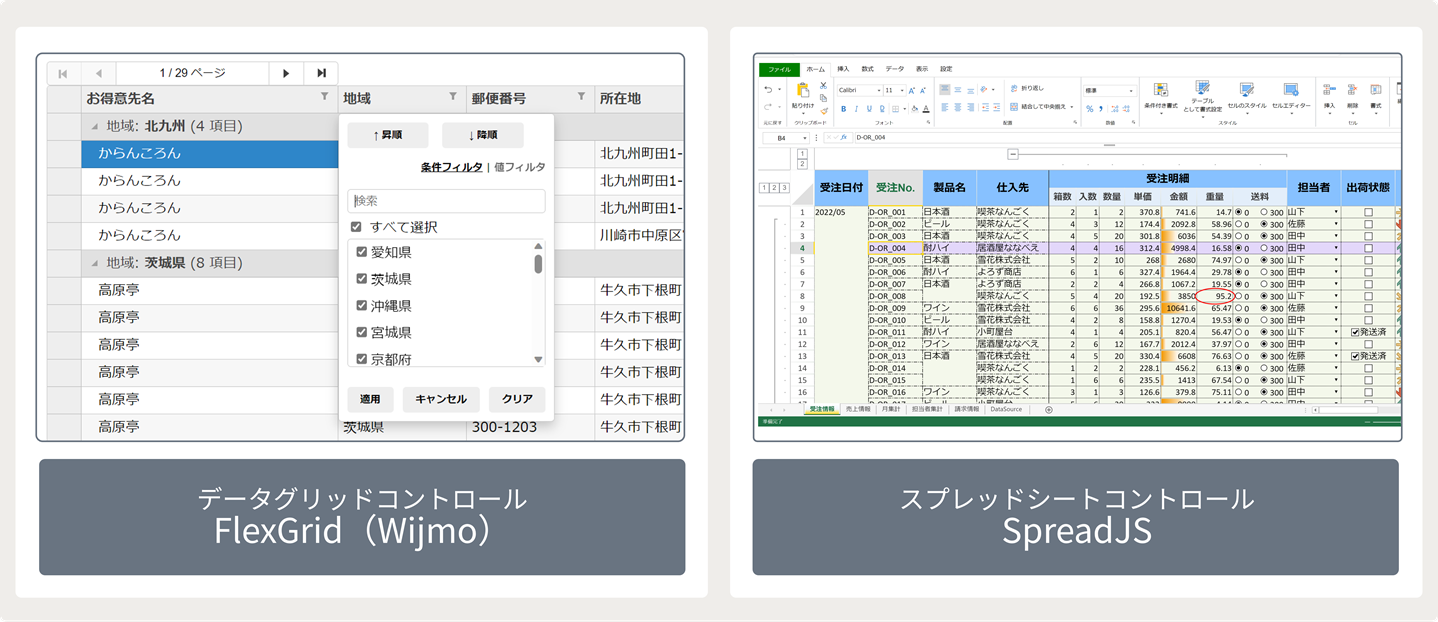The image size is (1438, 622).
Task: Go to first page in FlexGrid pager
Action: tap(63, 73)
